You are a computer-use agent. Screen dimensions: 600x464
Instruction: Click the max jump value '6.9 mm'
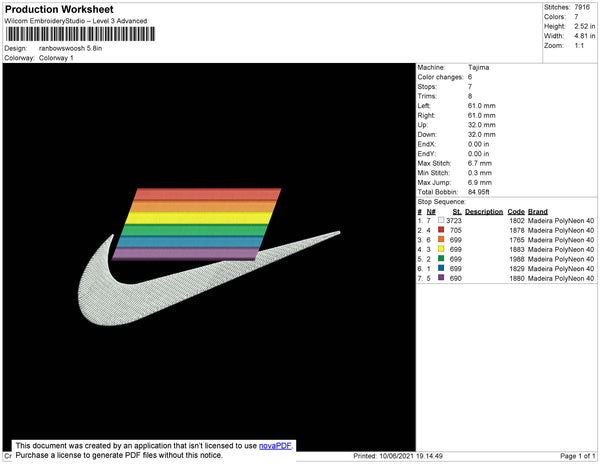click(479, 182)
